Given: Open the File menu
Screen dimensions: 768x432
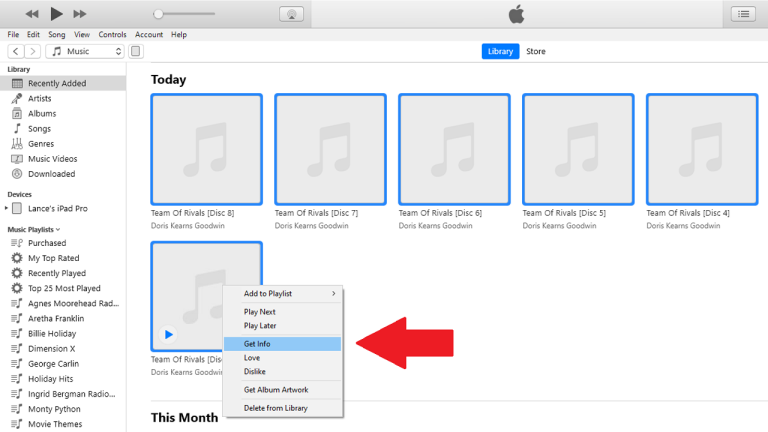Looking at the screenshot, I should [x=13, y=34].
